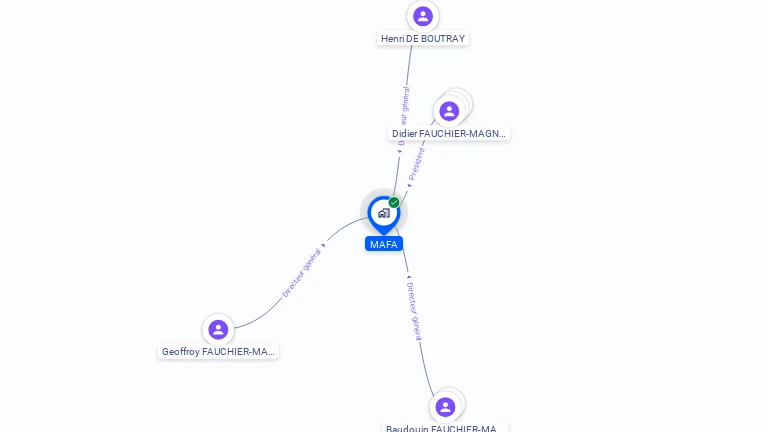This screenshot has height=432, width=768.
Task: Click arrow marker on Geoffroy's edge
Action: coord(323,245)
